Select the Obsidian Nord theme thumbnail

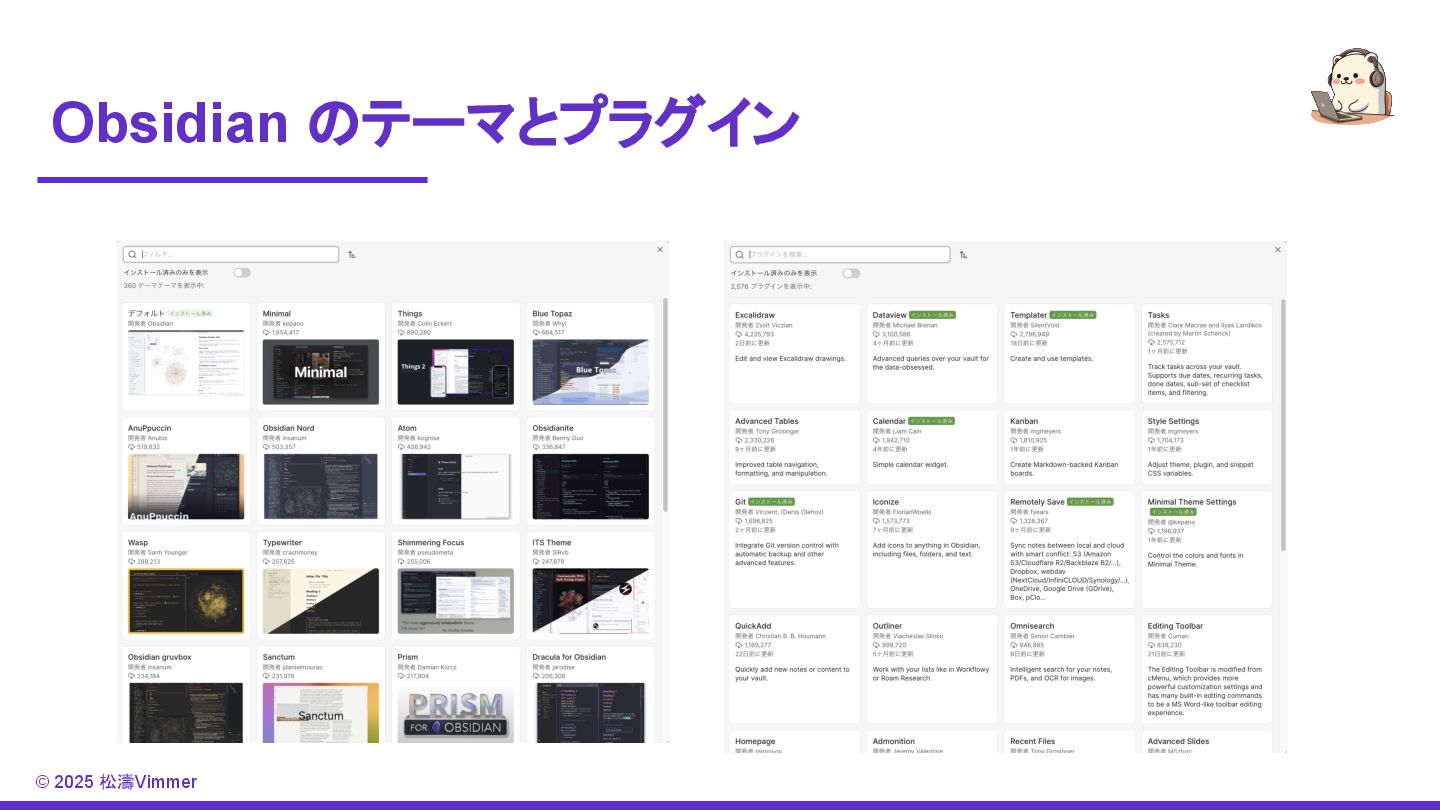(320, 487)
